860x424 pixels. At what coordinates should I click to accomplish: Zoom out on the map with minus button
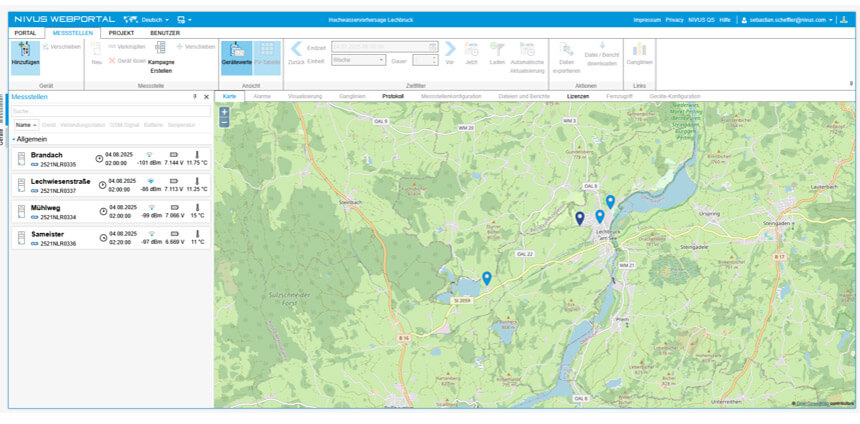(x=224, y=122)
